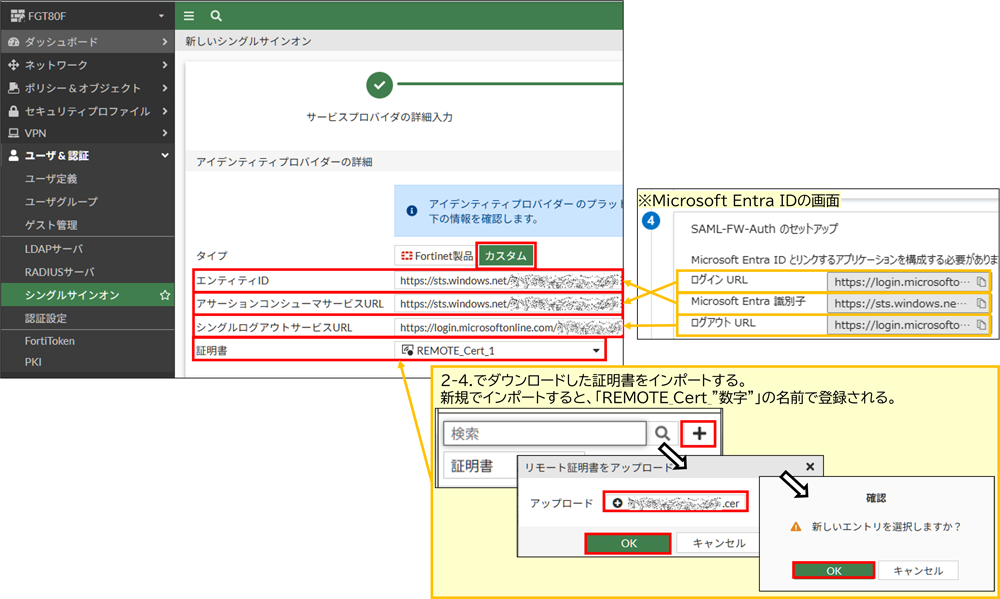
Task: Click OK in the 確認 dialog
Action: tap(834, 571)
